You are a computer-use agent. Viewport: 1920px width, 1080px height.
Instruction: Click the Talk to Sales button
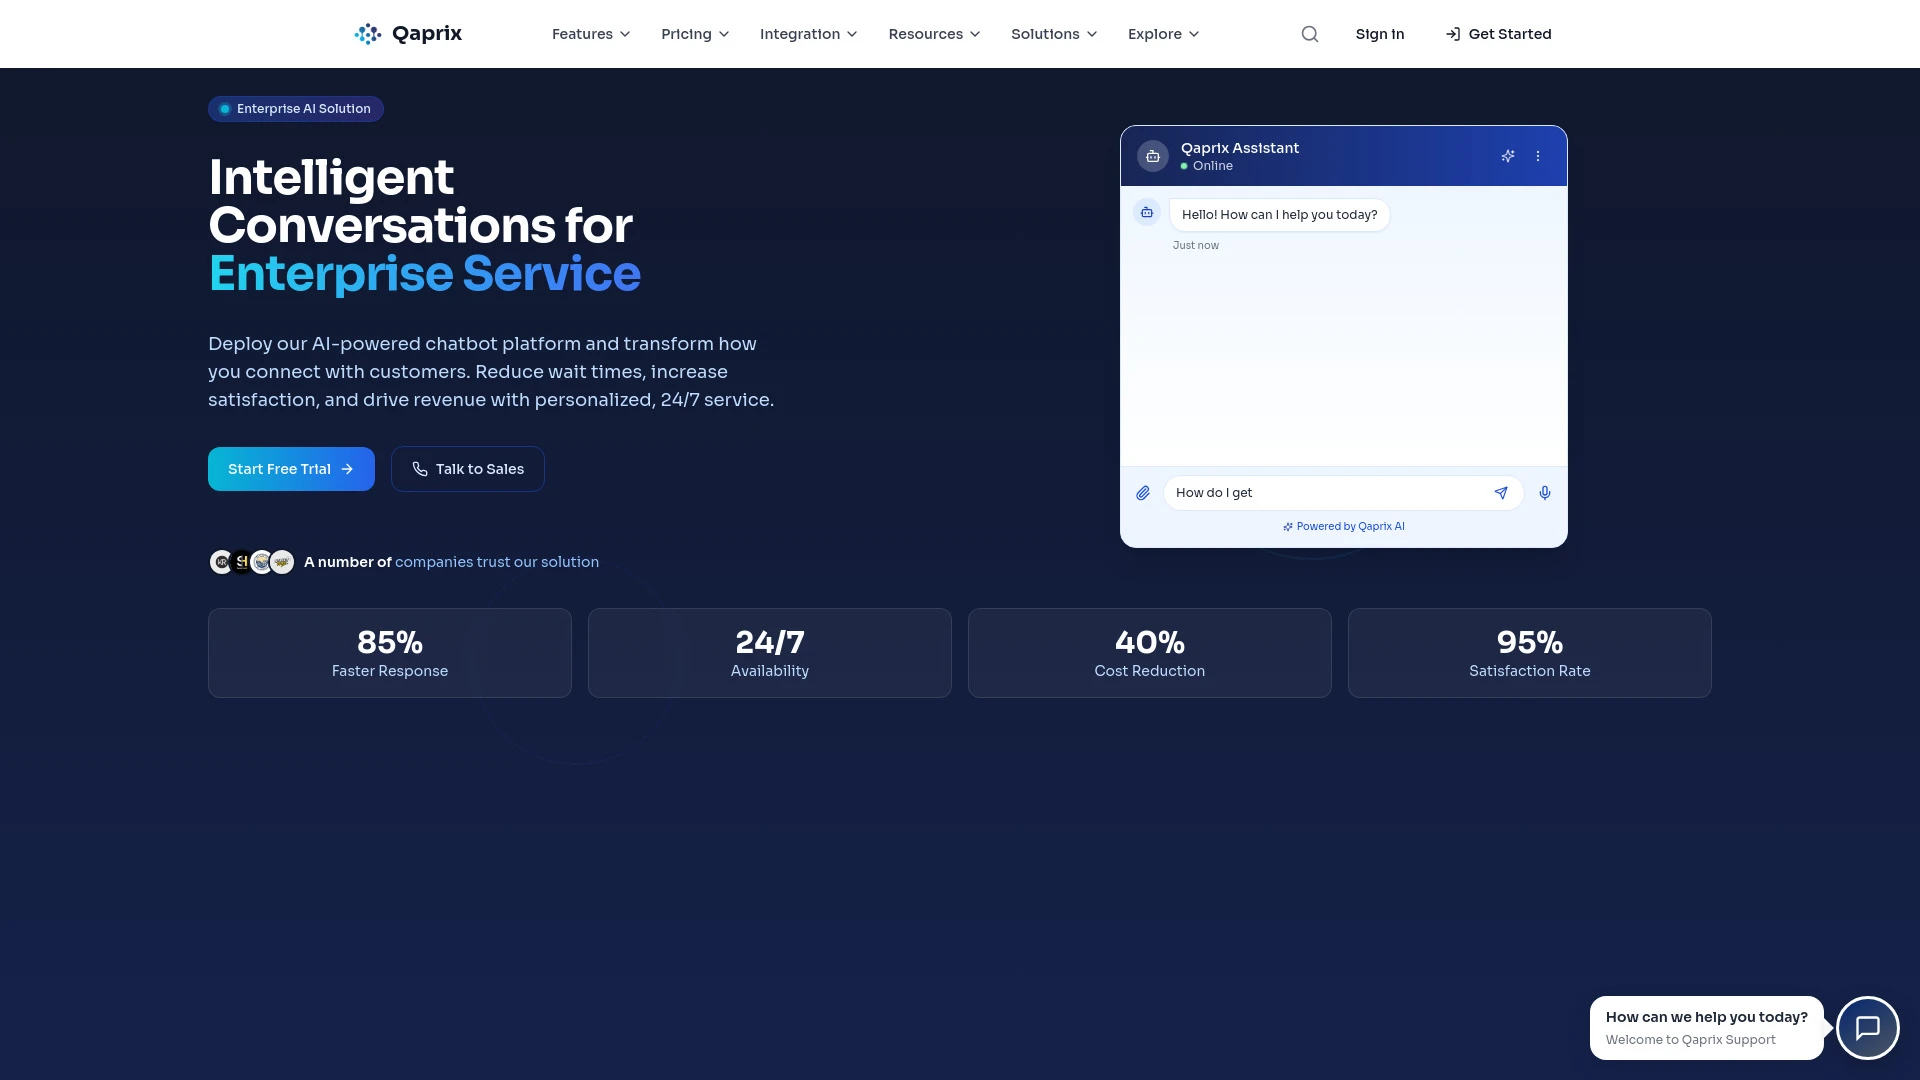(467, 468)
